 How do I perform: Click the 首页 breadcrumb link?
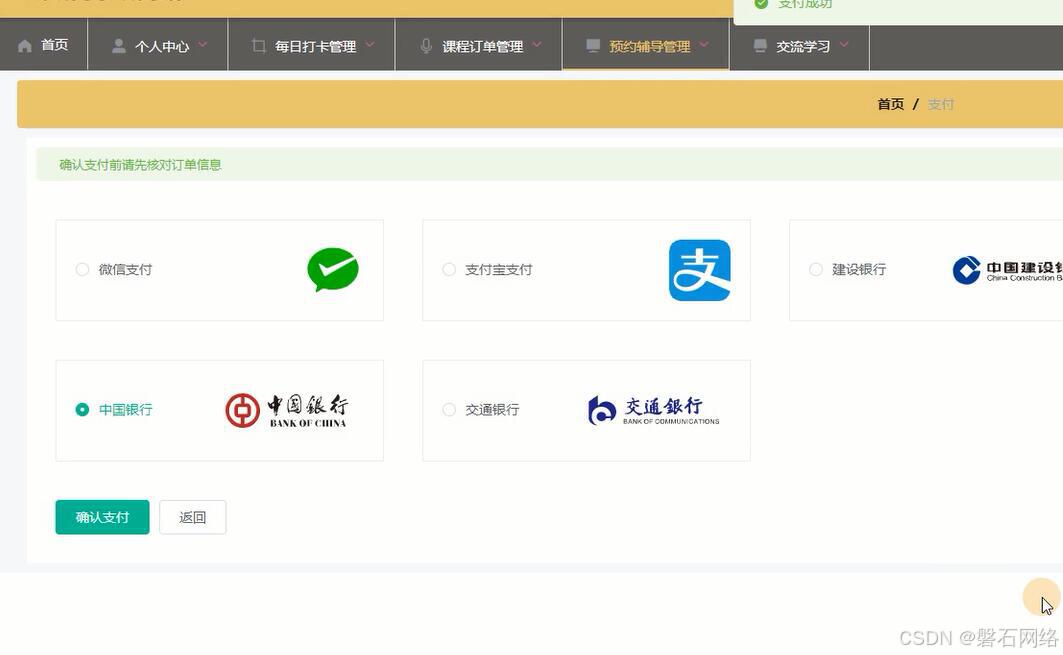pos(891,104)
